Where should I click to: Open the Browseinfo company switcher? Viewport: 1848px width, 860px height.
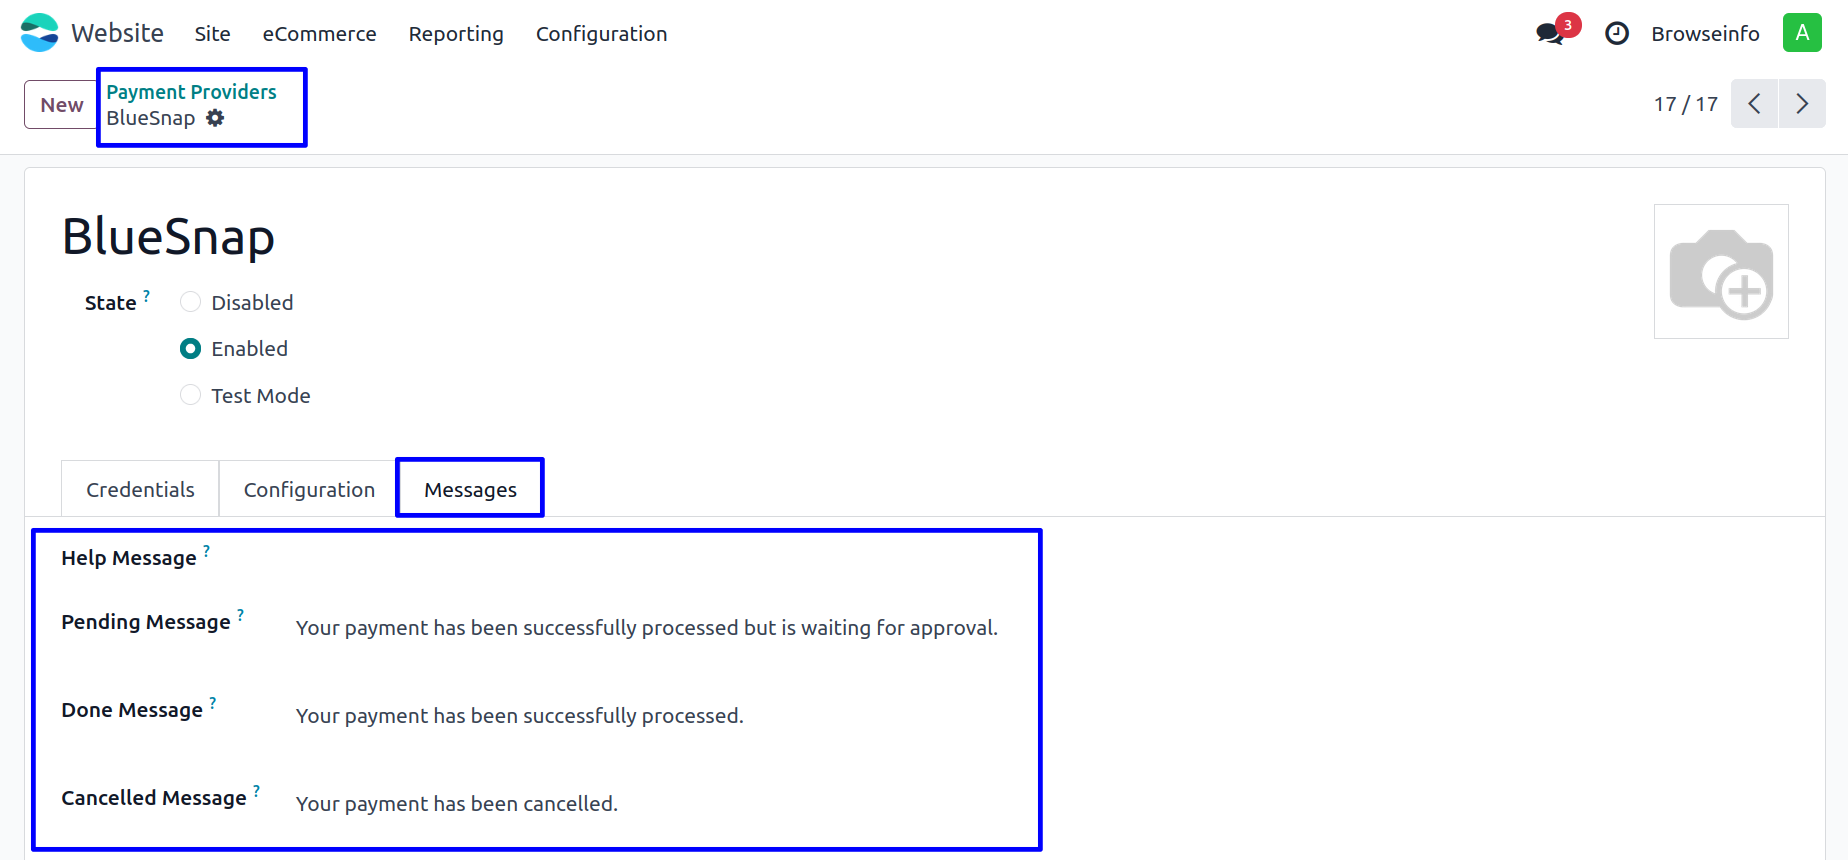[1705, 34]
